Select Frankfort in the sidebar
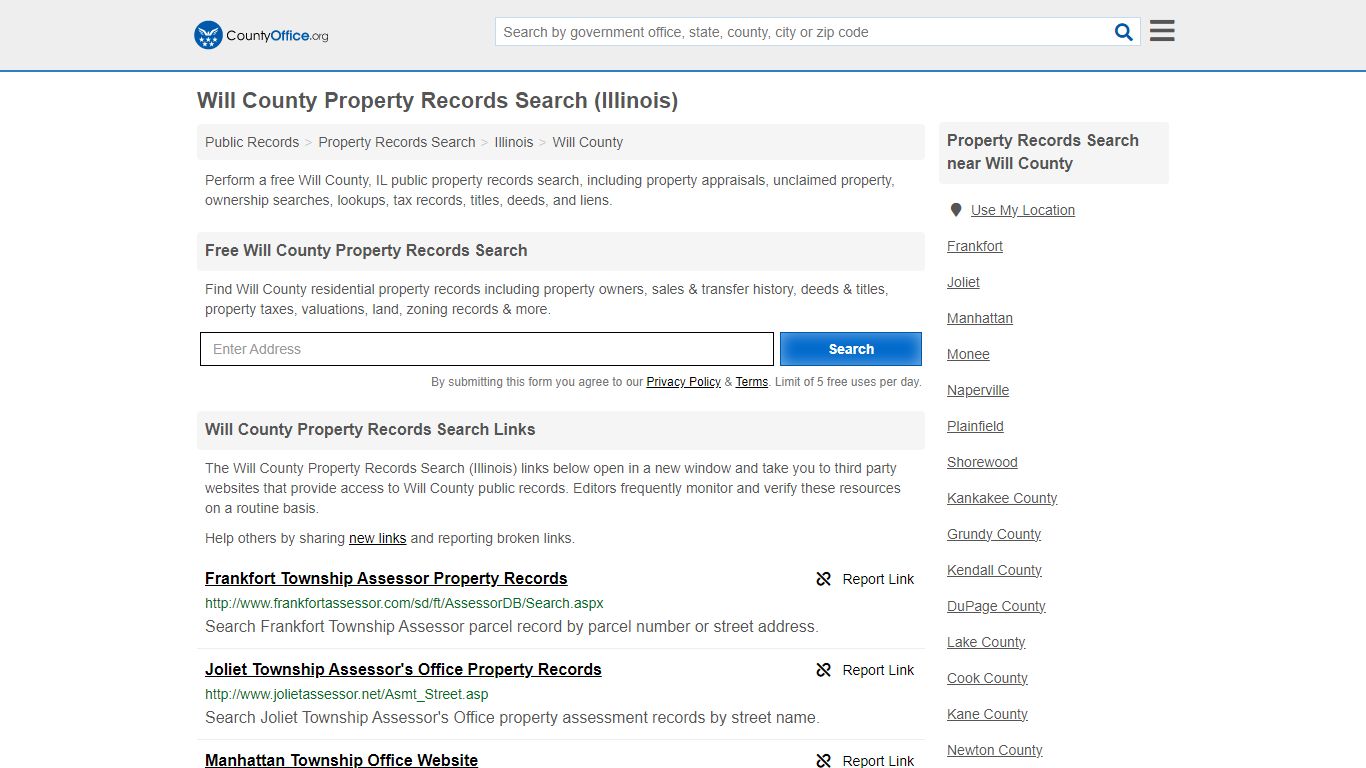Screen dimensions: 1366x768 (x=975, y=246)
